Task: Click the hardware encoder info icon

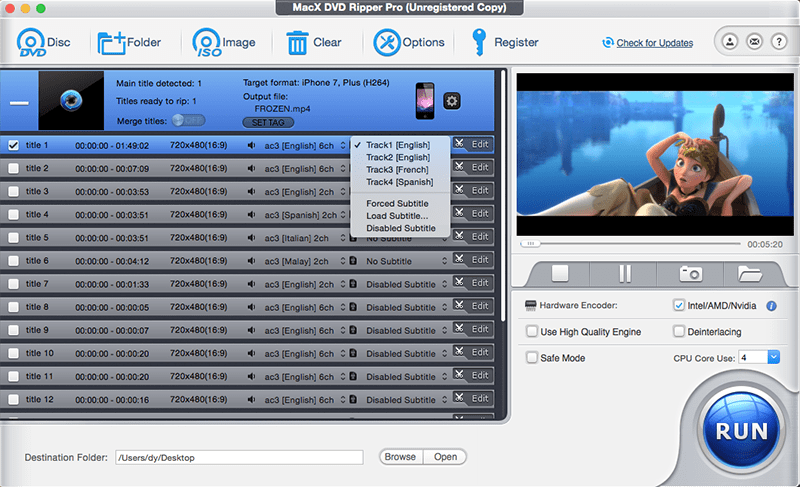Action: click(771, 306)
